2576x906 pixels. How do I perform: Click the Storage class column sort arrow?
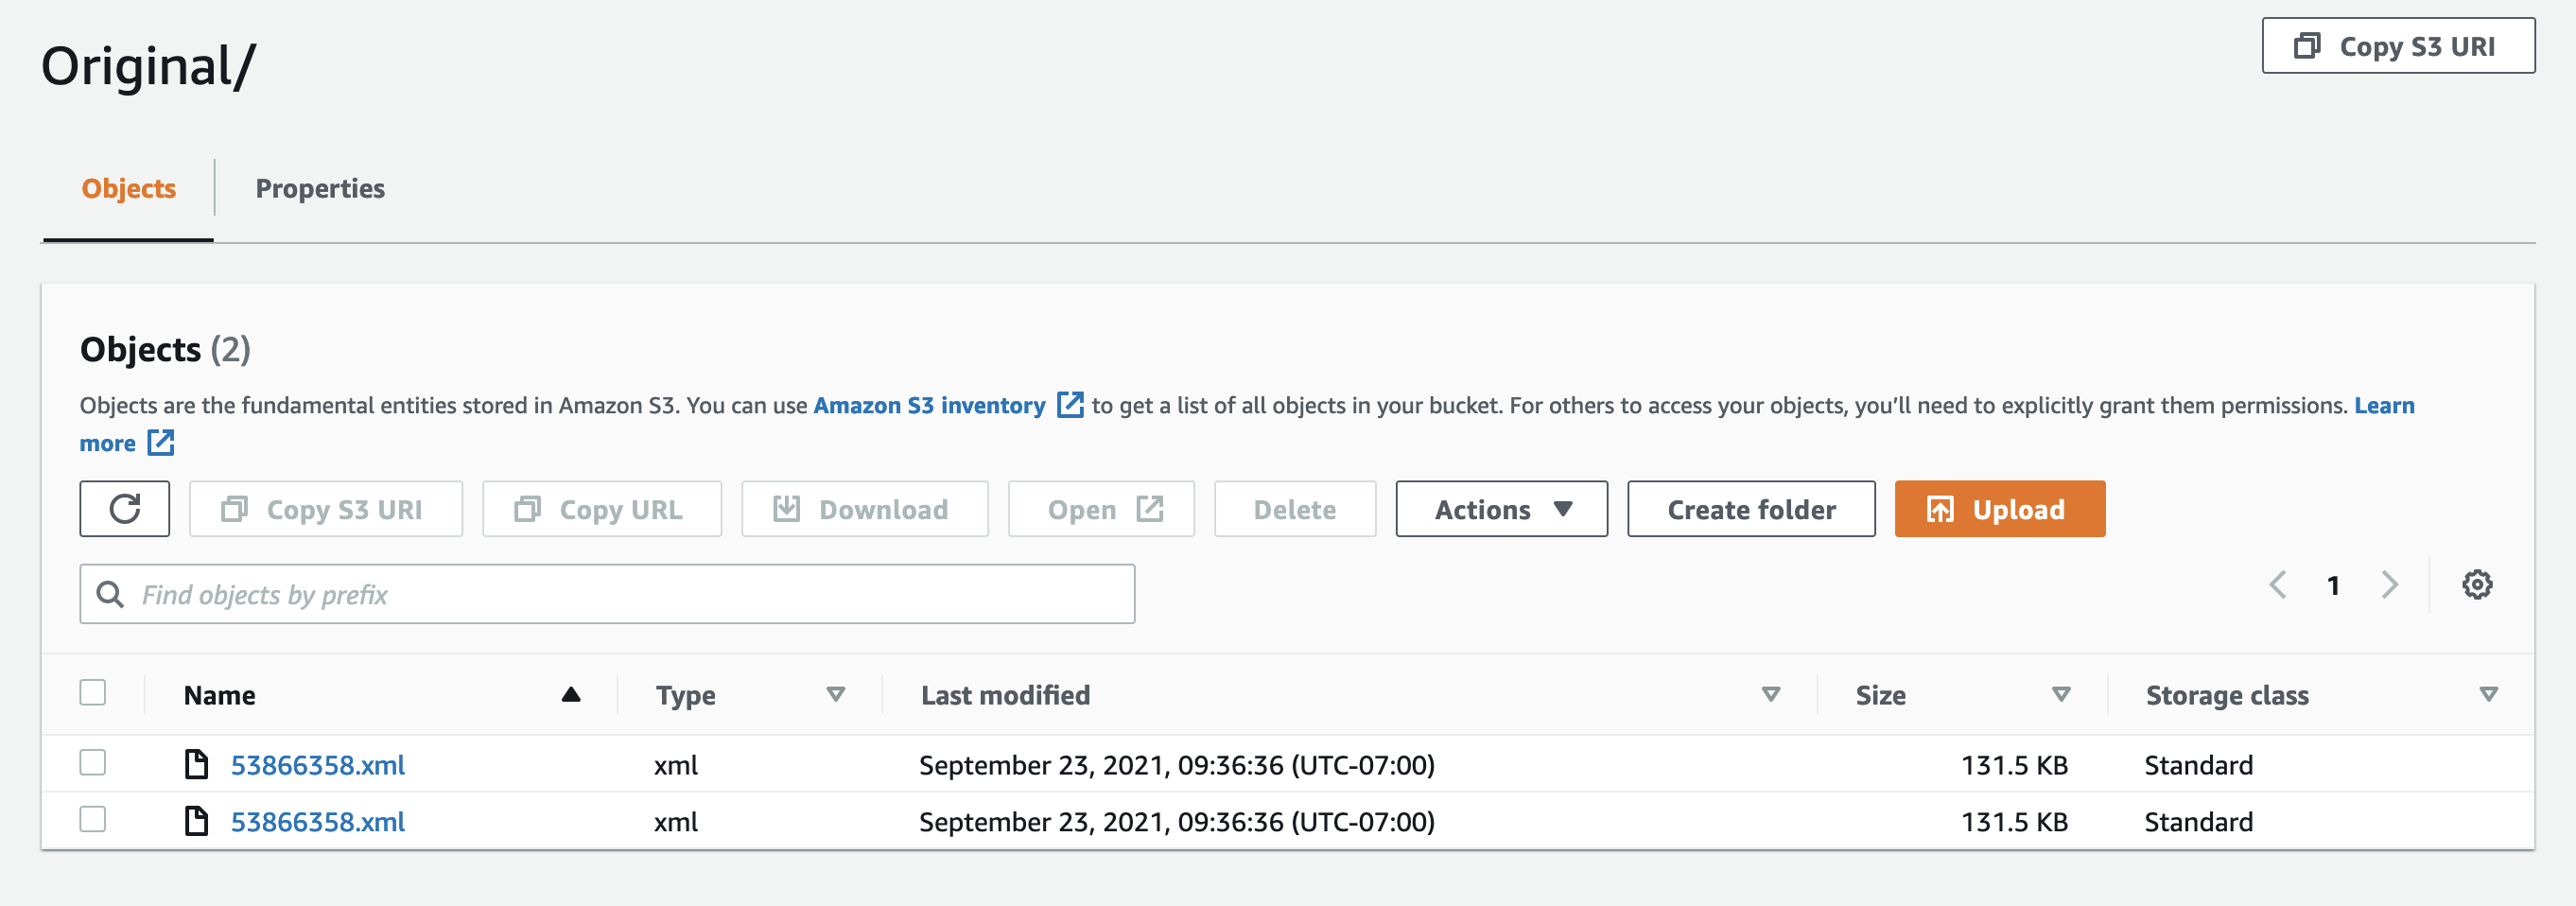pyautogui.click(x=2489, y=694)
